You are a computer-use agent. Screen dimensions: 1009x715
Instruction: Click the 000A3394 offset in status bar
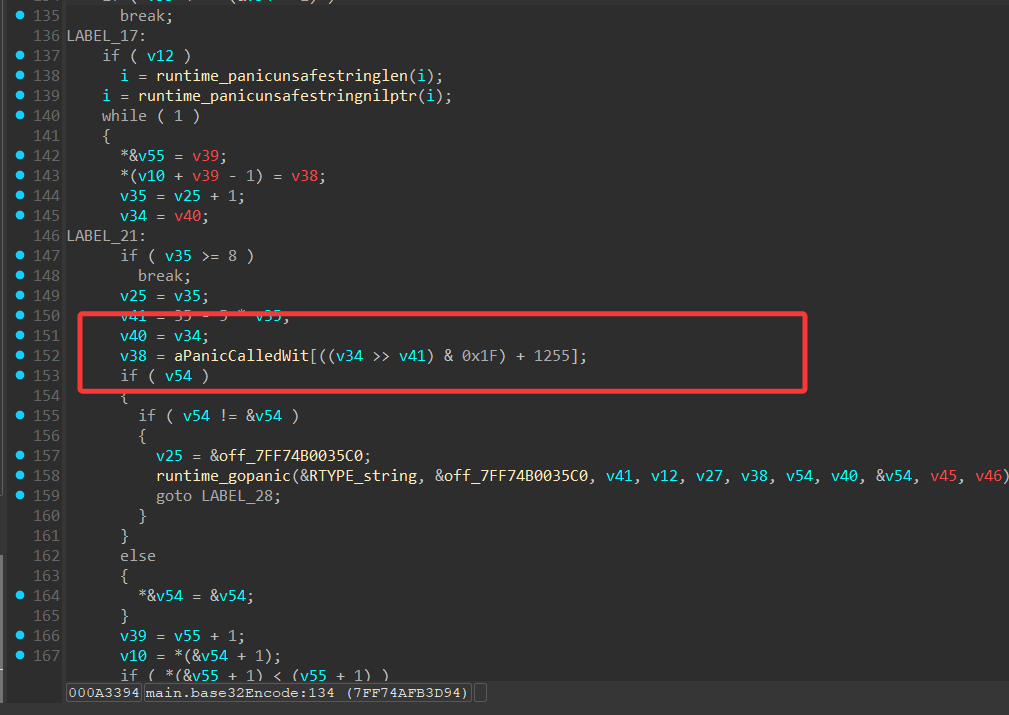(x=103, y=692)
